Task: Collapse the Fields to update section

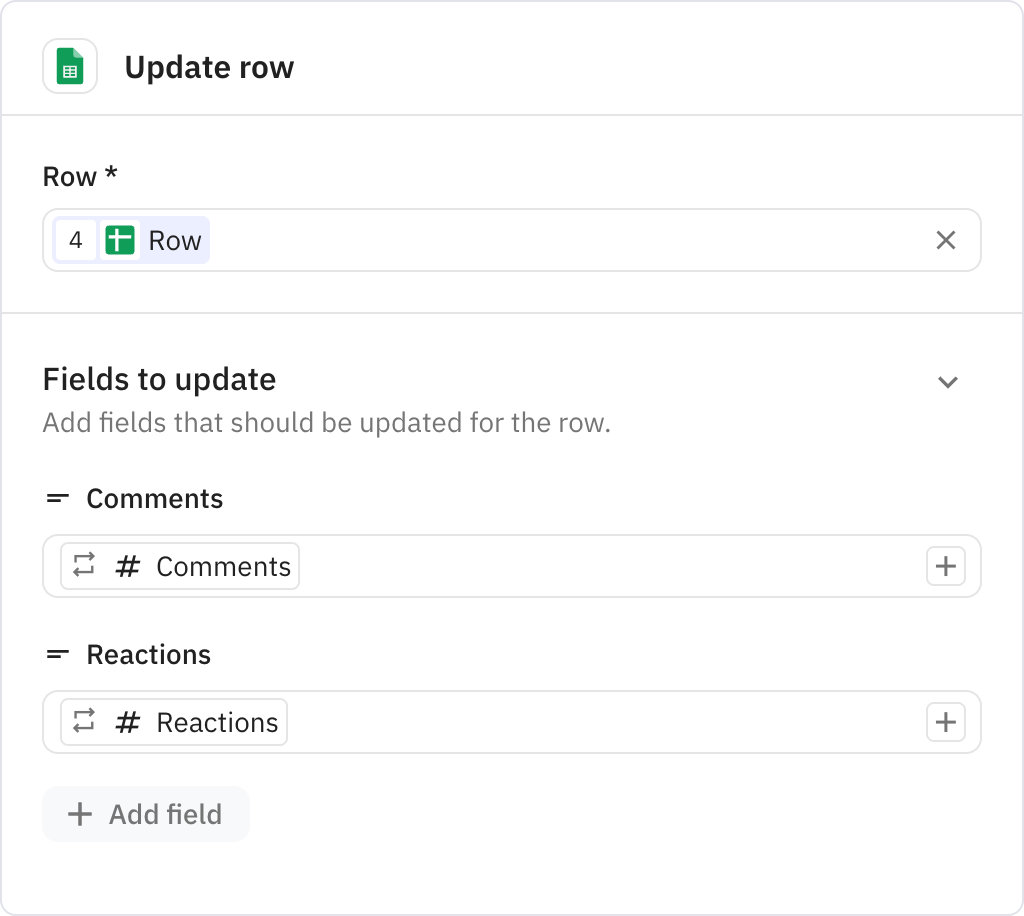Action: click(x=948, y=382)
